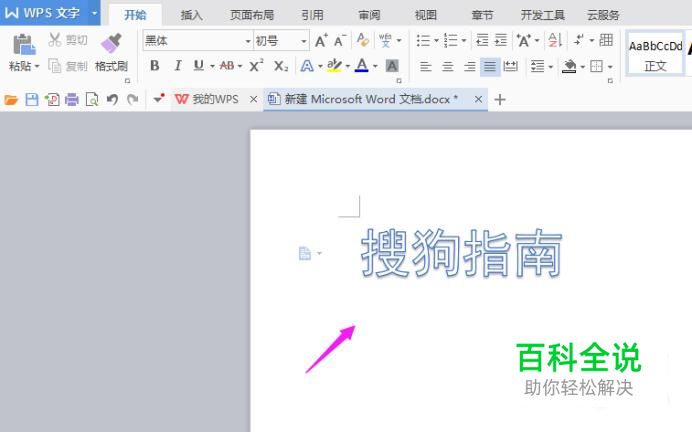Add a new document tab with plus
The width and height of the screenshot is (692, 432).
click(x=500, y=100)
